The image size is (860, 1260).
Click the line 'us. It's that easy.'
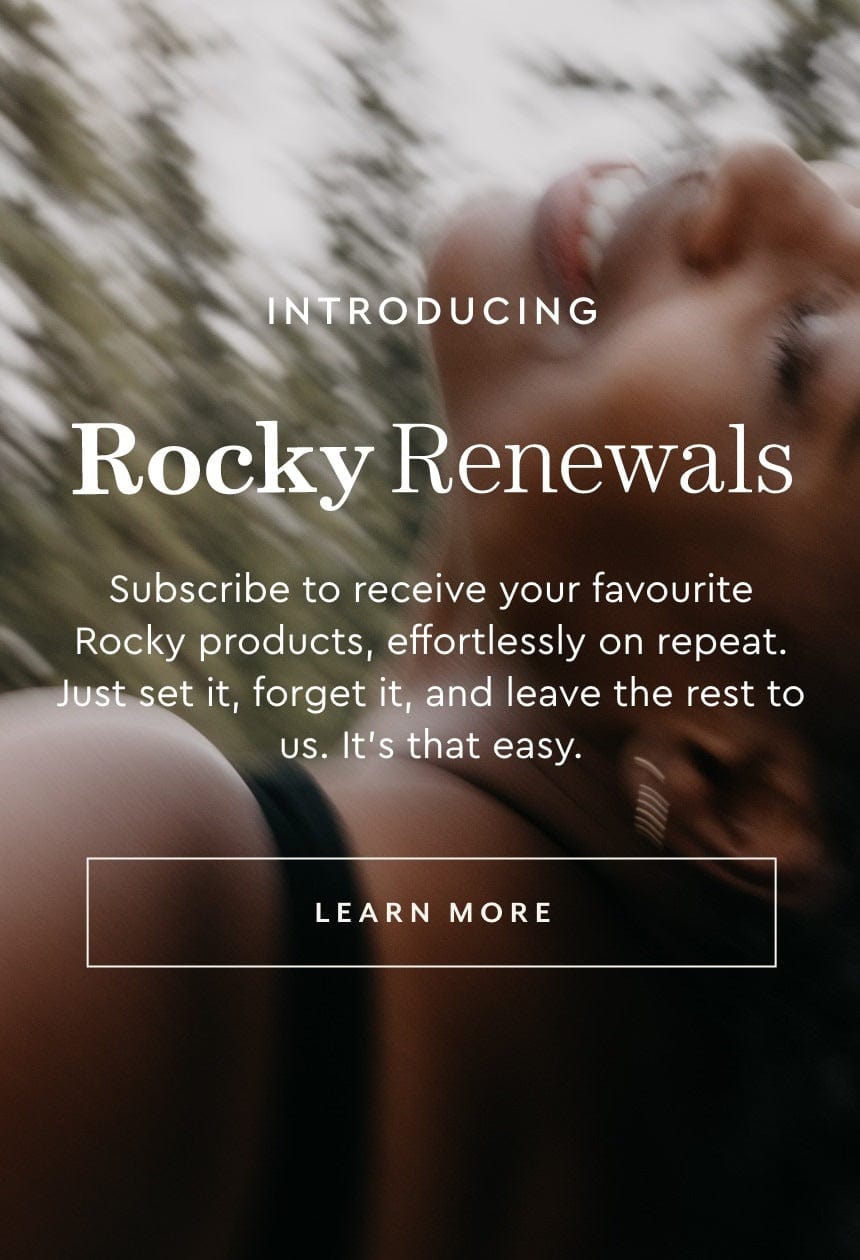(431, 746)
